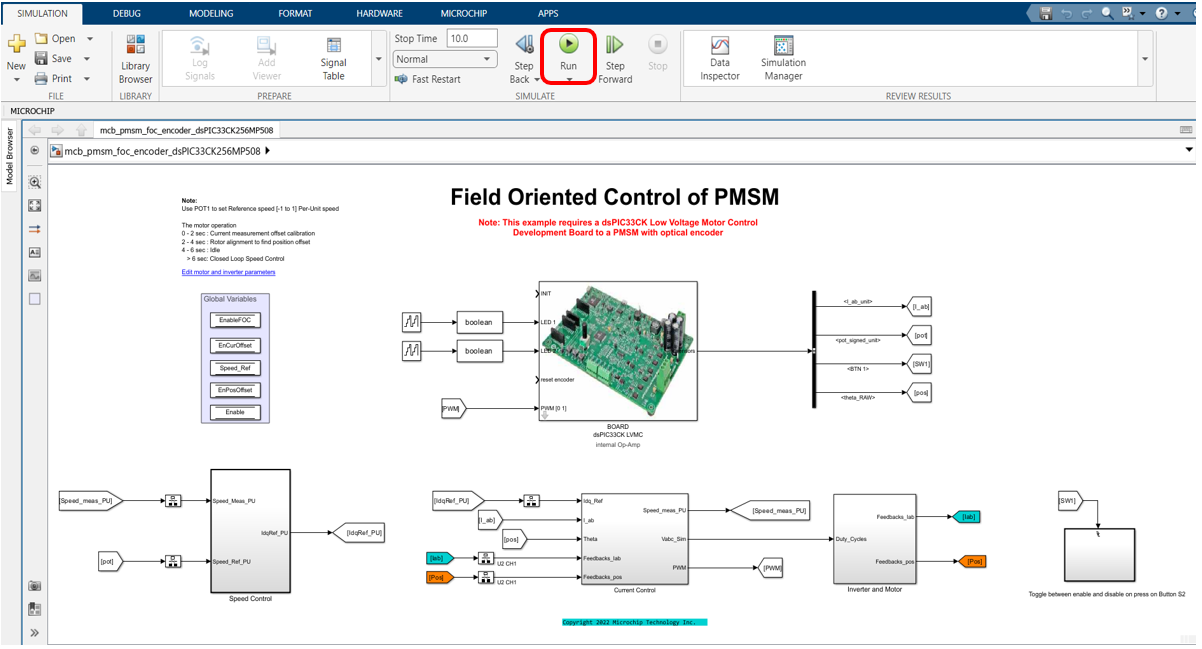The image size is (1202, 649).
Task: Click the EnPosOffset global variable block
Action: click(235, 389)
